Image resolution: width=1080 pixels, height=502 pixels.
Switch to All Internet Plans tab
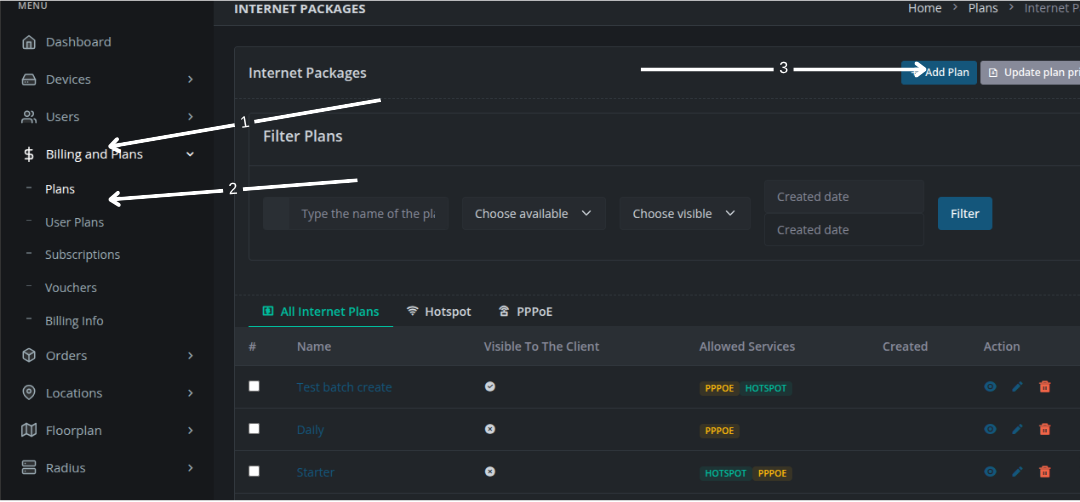(321, 312)
